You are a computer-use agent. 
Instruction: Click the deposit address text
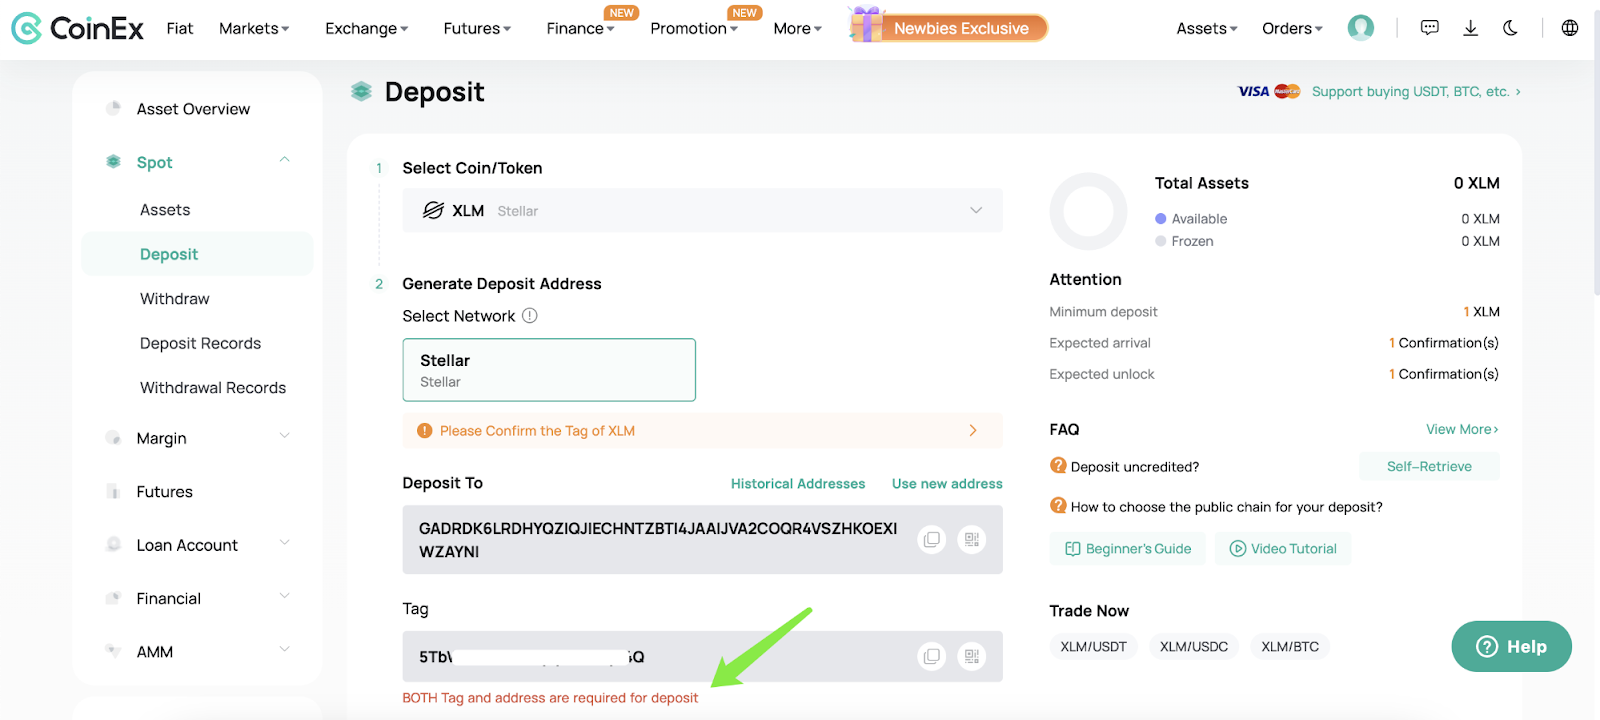pyautogui.click(x=658, y=539)
